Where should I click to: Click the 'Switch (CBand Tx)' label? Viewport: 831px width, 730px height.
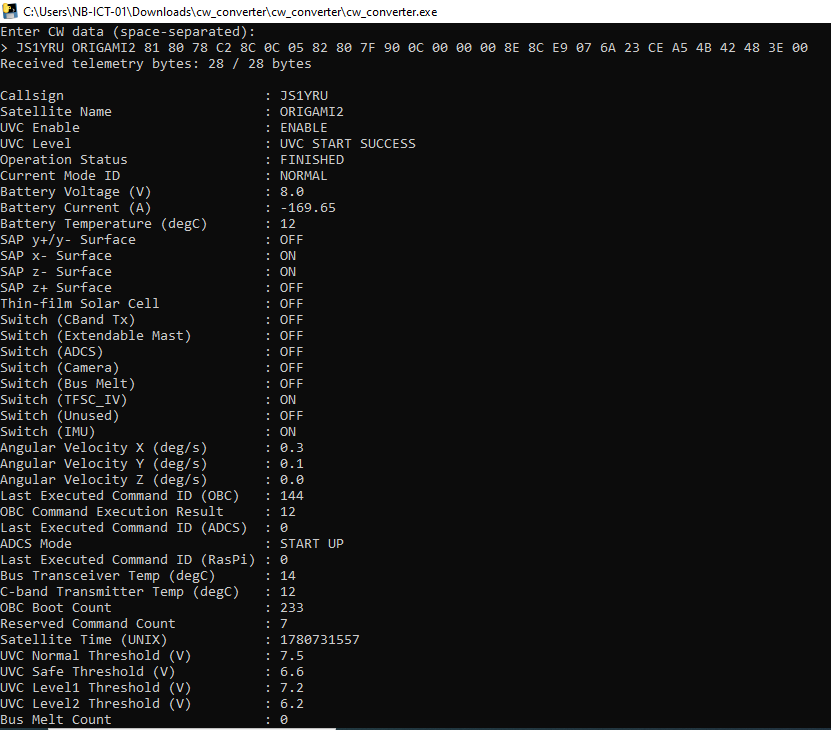tap(68, 320)
